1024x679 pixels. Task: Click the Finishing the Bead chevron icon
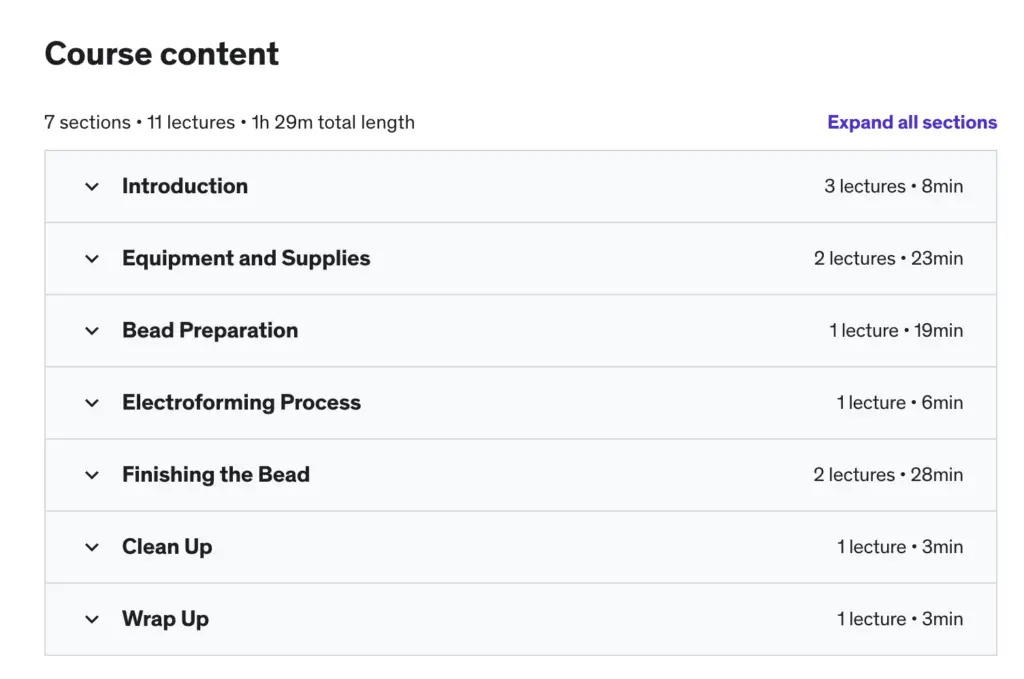tap(92, 475)
